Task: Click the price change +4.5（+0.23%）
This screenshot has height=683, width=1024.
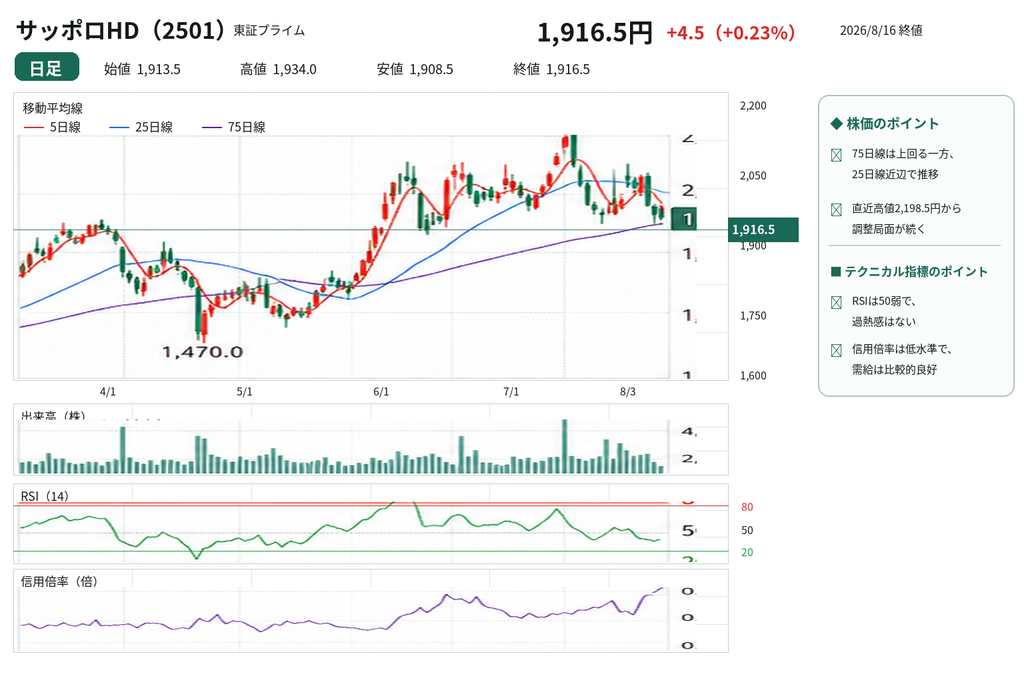Action: (x=730, y=33)
